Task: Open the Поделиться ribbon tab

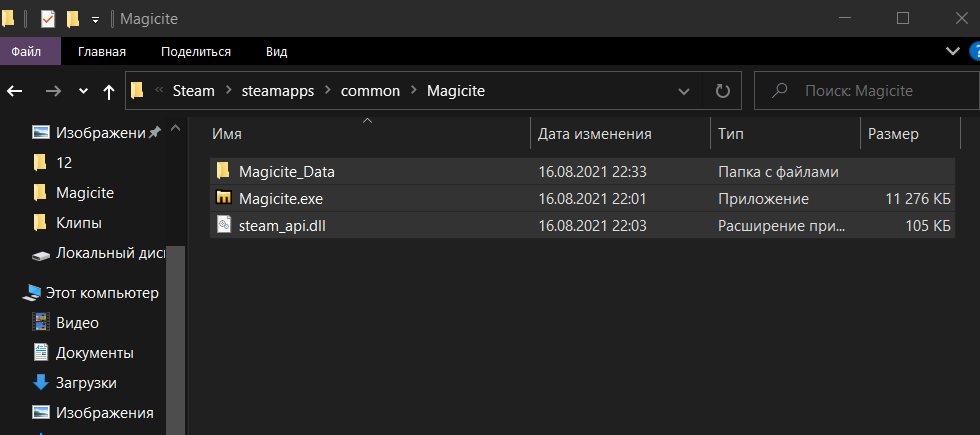Action: coord(196,52)
